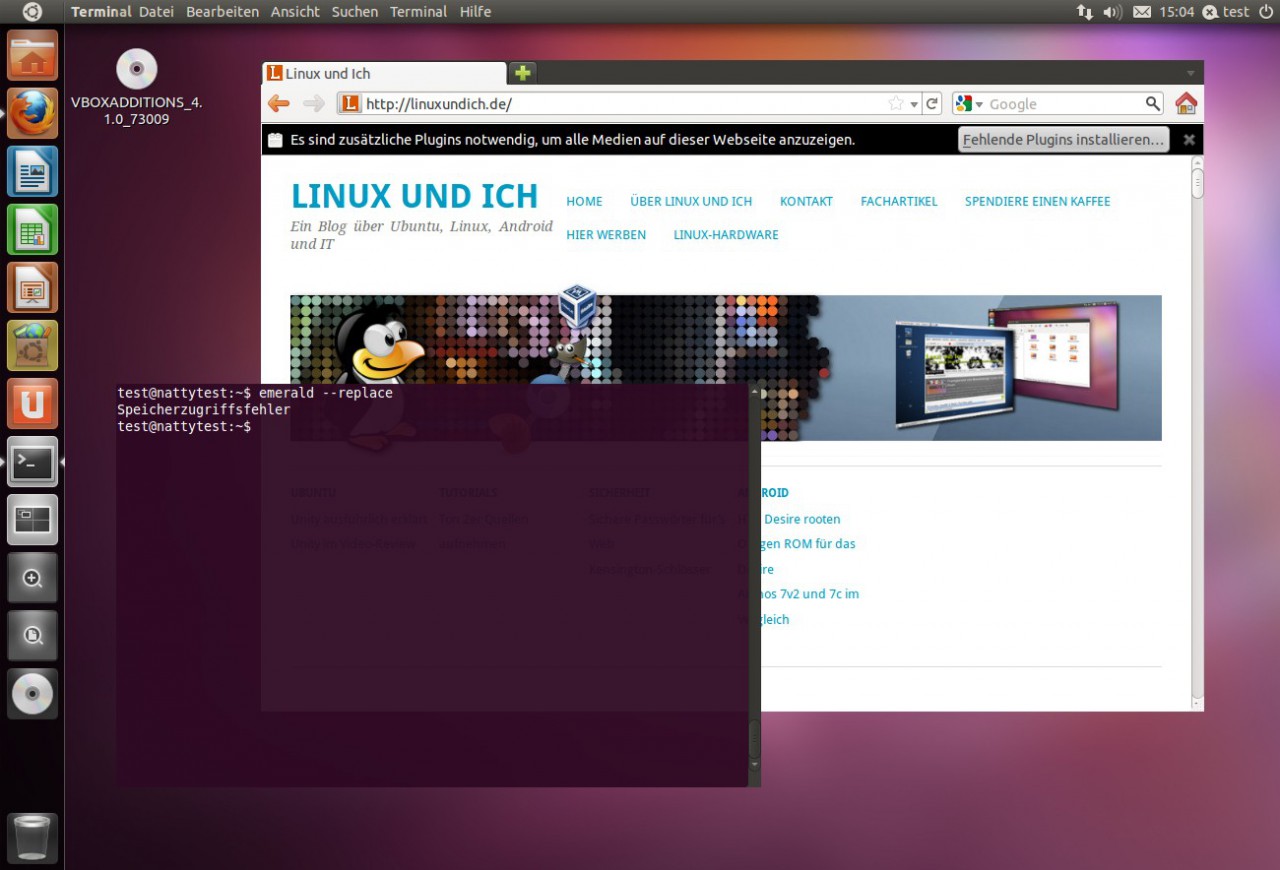Viewport: 1280px width, 870px height.
Task: Click the disc icon in the launcher
Action: [x=33, y=693]
